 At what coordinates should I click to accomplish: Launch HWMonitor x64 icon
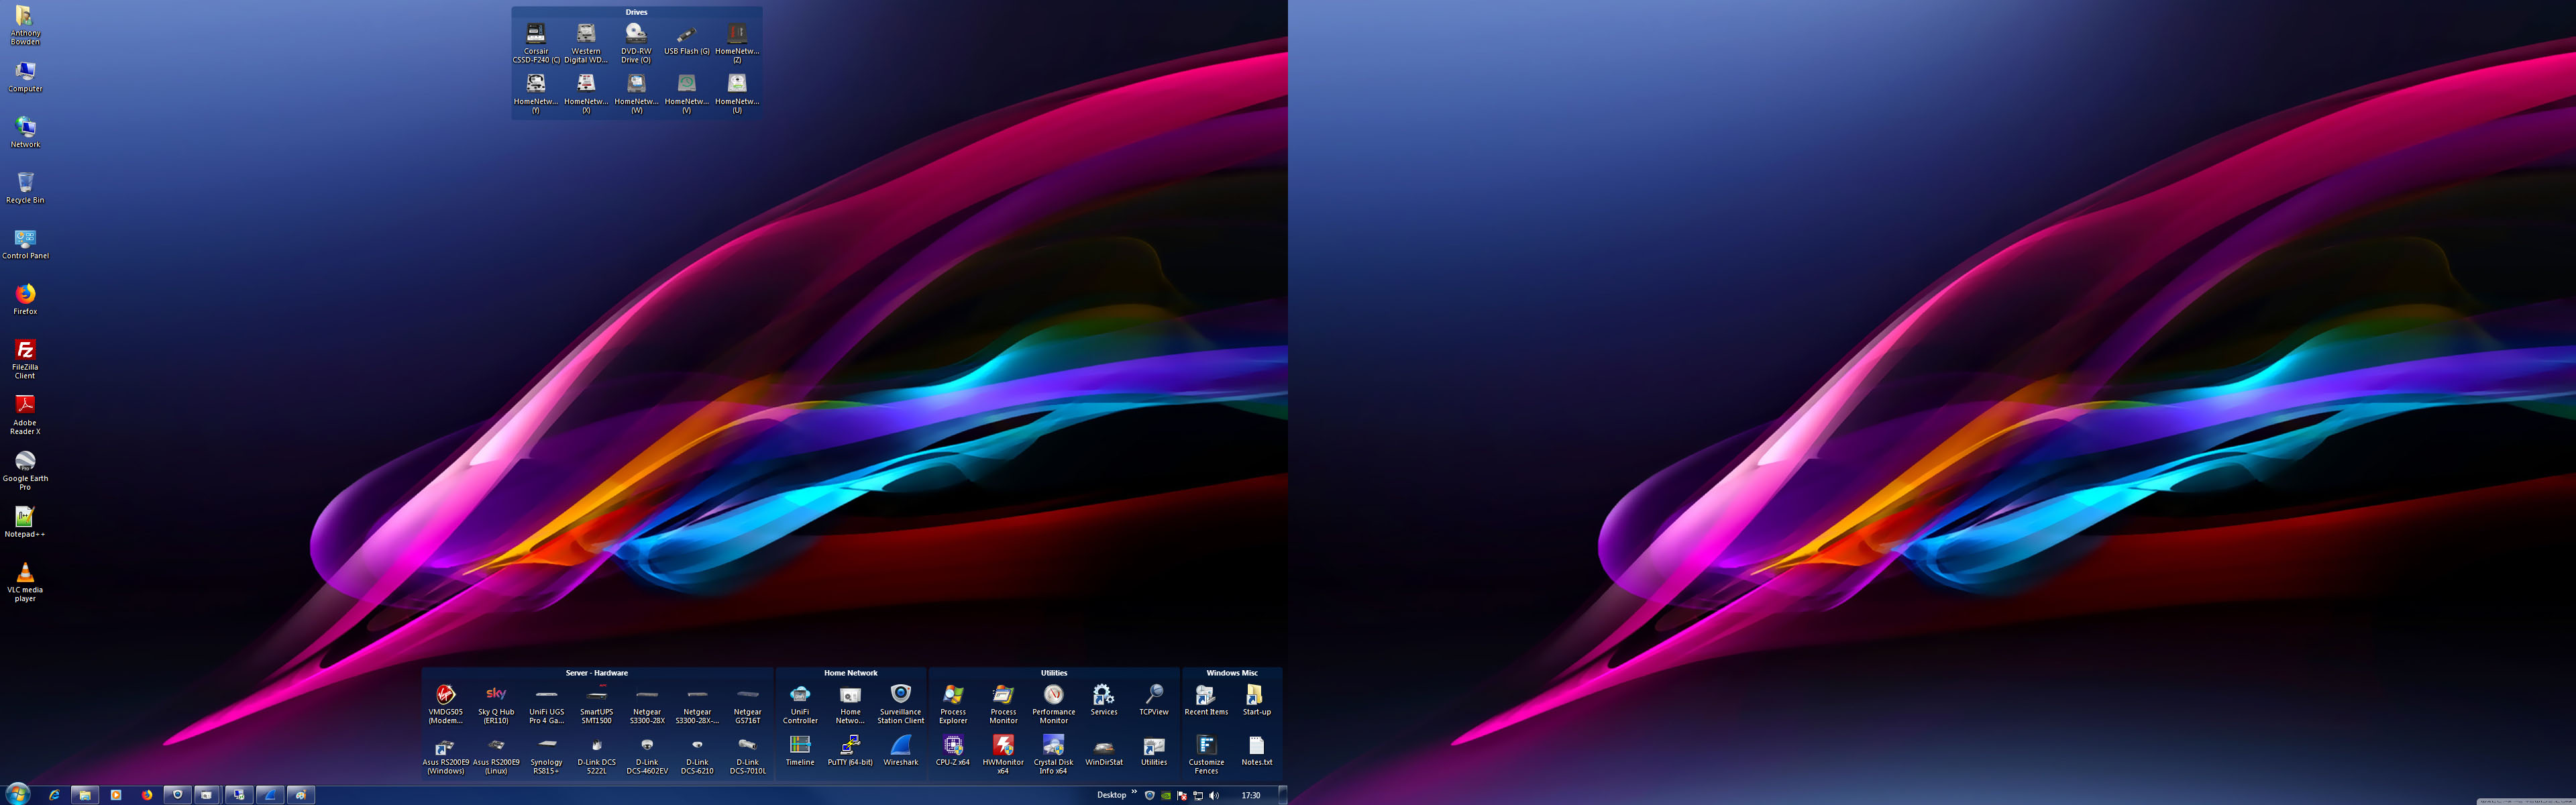pyautogui.click(x=1003, y=746)
